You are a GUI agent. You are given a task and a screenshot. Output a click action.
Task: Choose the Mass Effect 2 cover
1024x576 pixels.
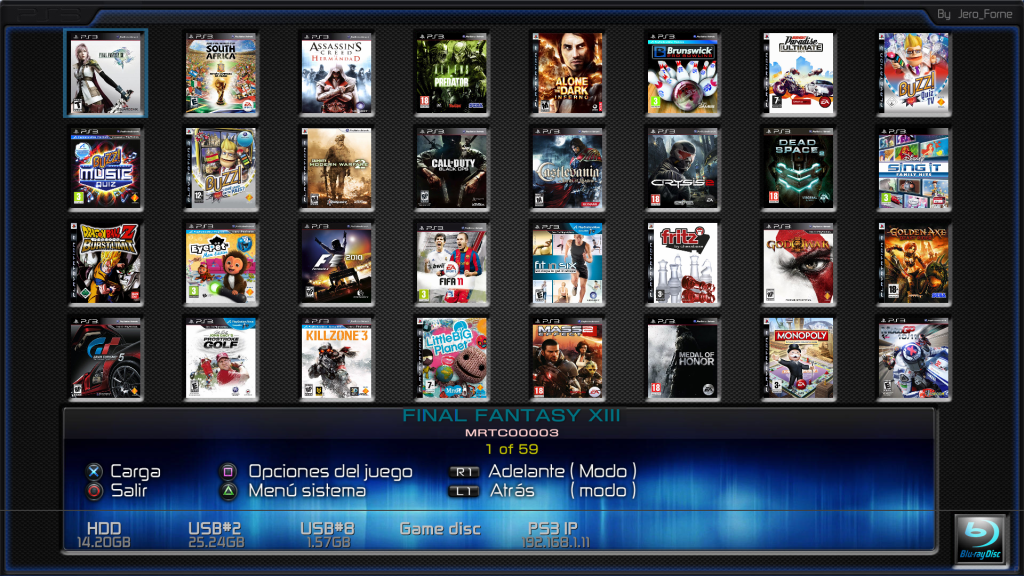tap(568, 359)
